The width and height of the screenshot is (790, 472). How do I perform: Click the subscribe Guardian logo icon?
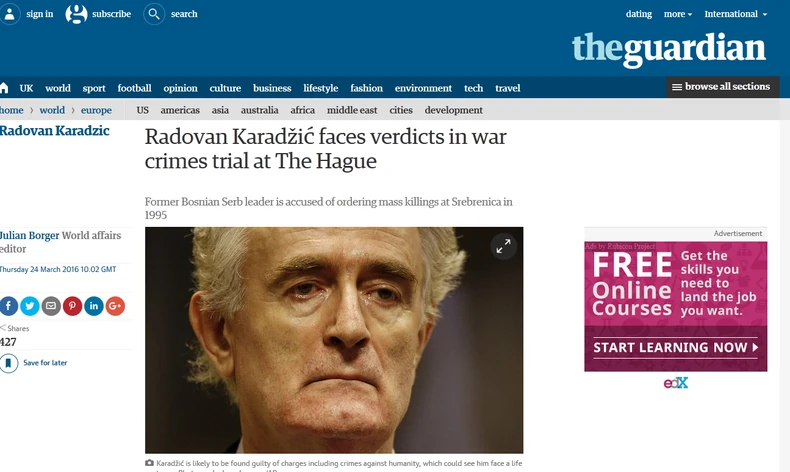(x=76, y=14)
